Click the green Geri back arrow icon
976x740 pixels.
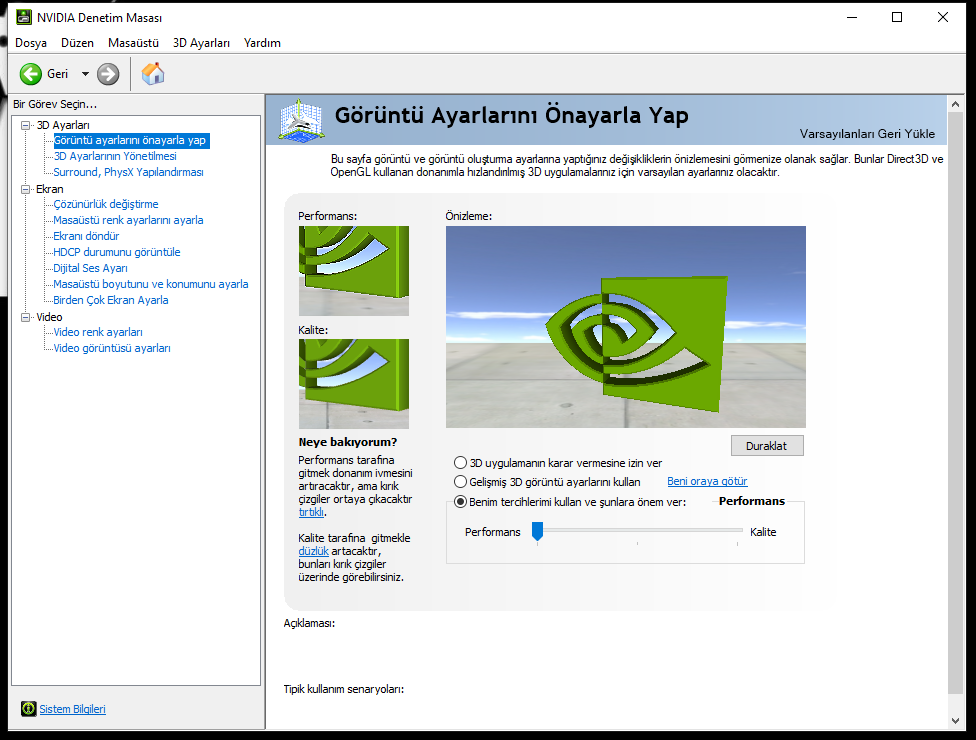(30, 74)
